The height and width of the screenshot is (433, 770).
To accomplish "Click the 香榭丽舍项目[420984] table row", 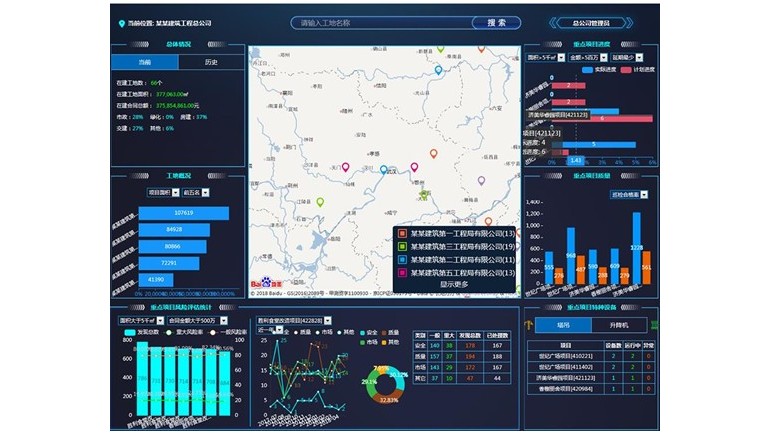I will pos(591,389).
